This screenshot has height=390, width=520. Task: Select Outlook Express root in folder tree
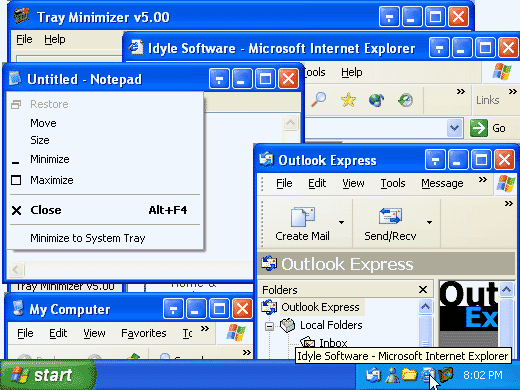(x=320, y=307)
